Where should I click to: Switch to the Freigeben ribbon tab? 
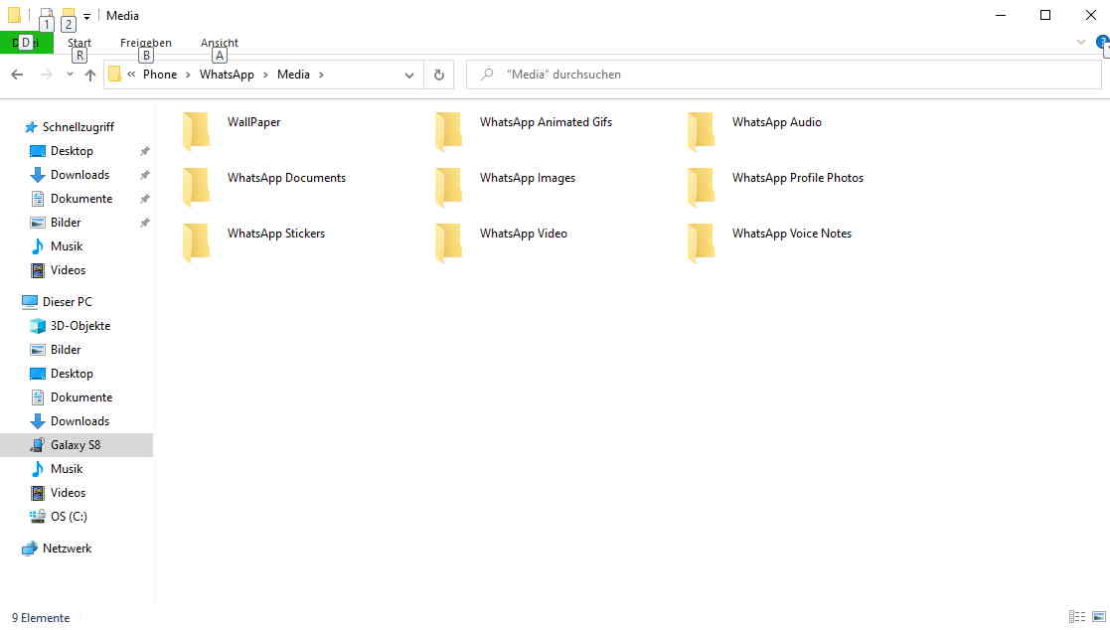click(146, 42)
